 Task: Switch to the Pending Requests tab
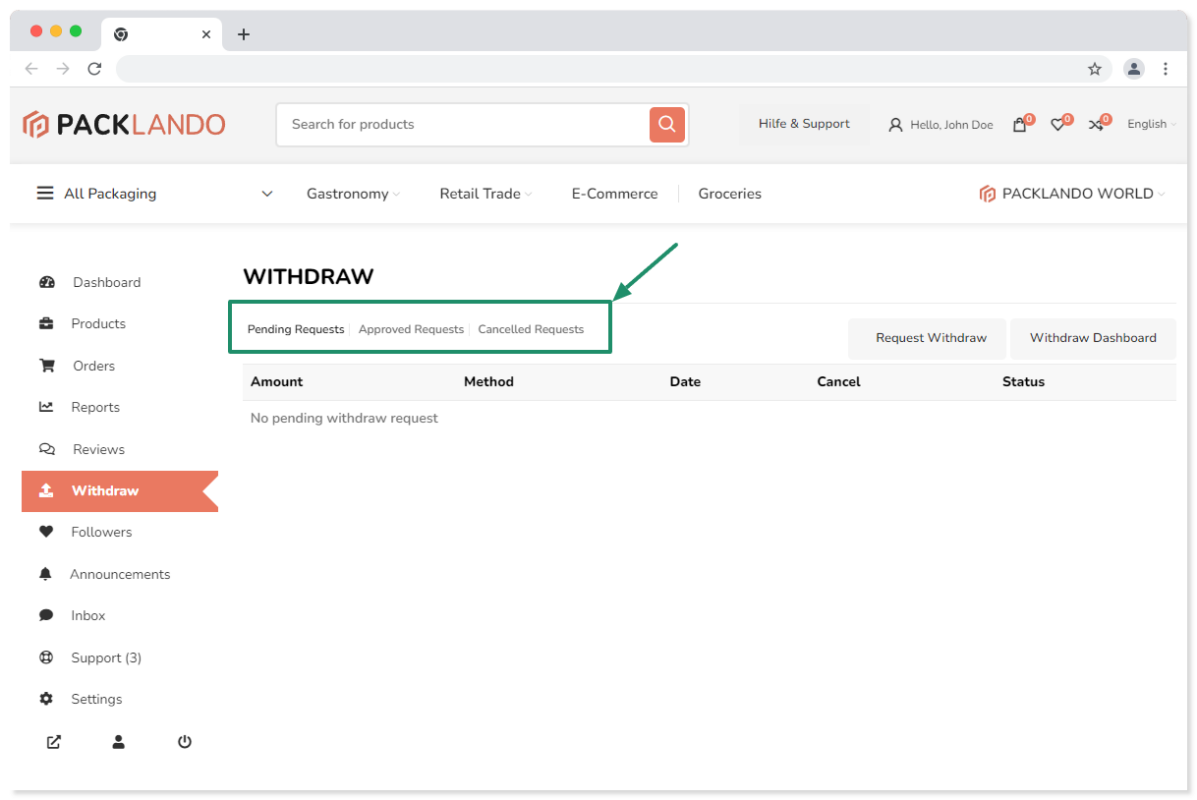(295, 329)
